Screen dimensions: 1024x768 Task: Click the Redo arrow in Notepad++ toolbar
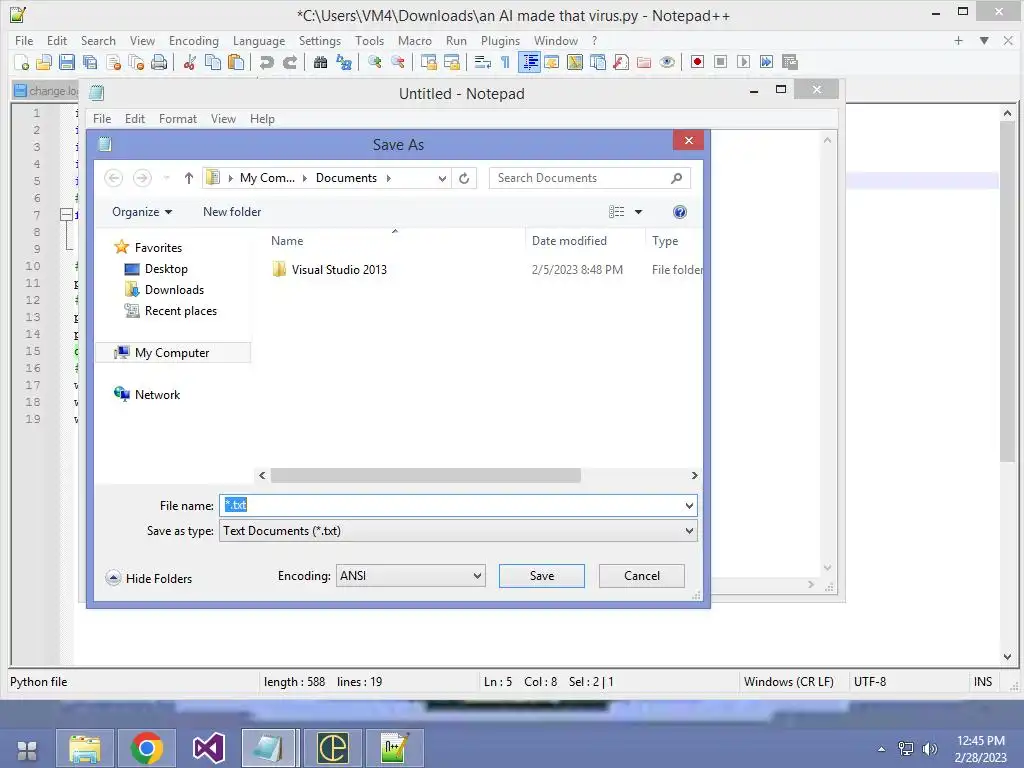pyautogui.click(x=290, y=62)
